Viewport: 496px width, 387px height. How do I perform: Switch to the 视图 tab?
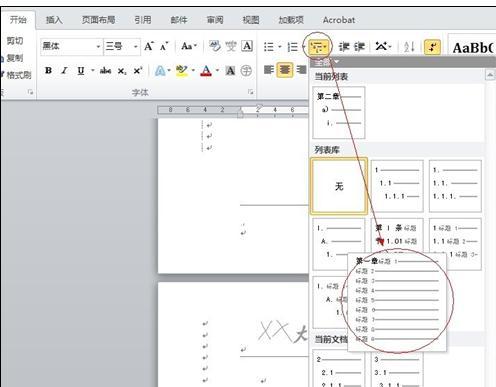[251, 20]
